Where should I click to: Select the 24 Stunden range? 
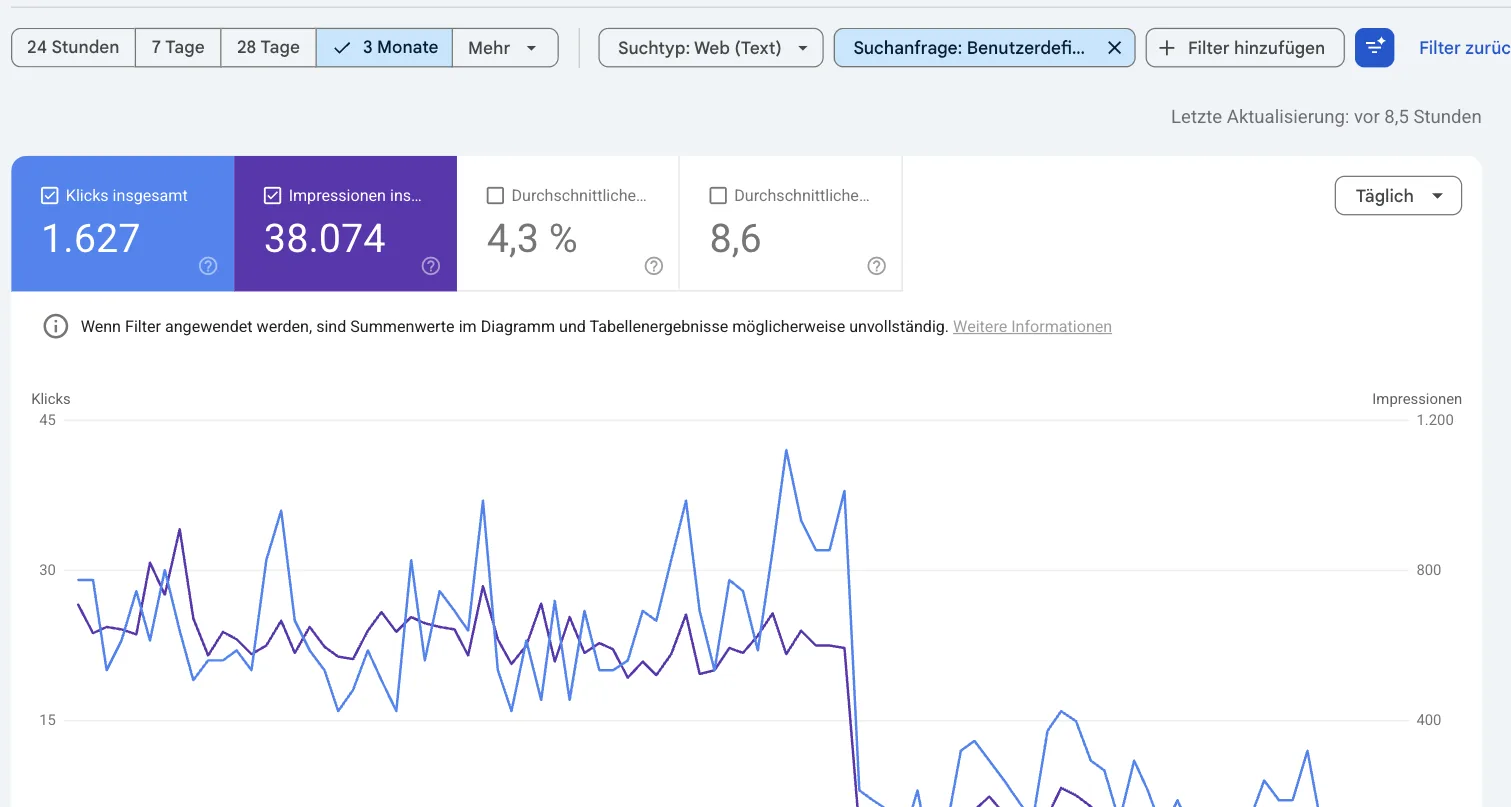click(x=73, y=47)
